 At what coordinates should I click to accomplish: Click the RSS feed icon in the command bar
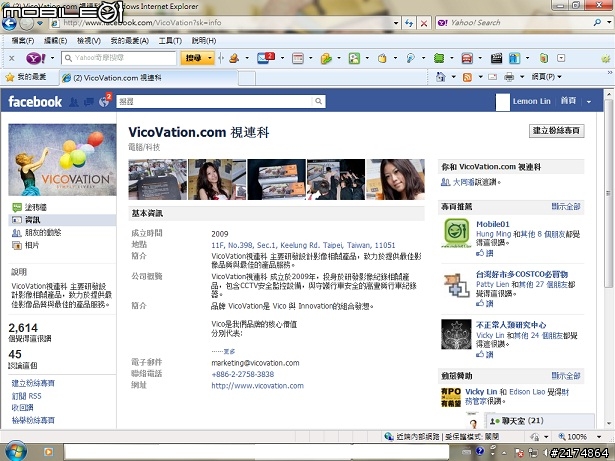click(x=467, y=77)
